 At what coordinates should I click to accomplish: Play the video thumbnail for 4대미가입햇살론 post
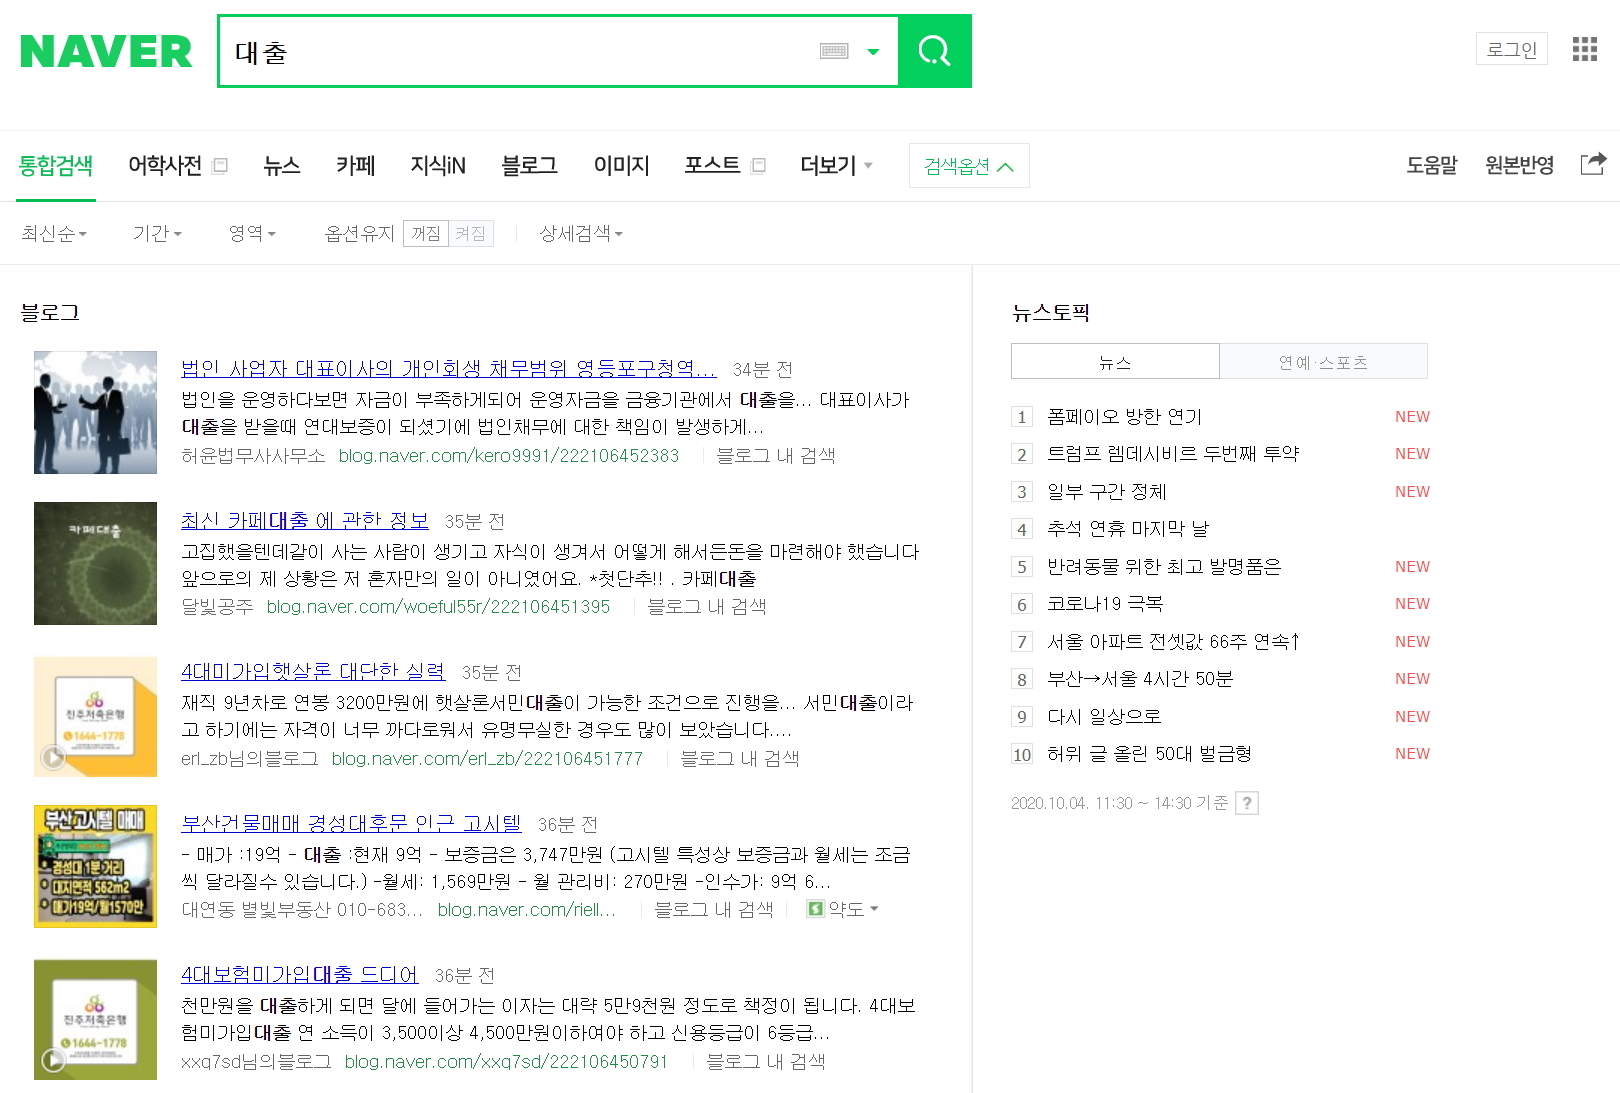click(x=95, y=716)
